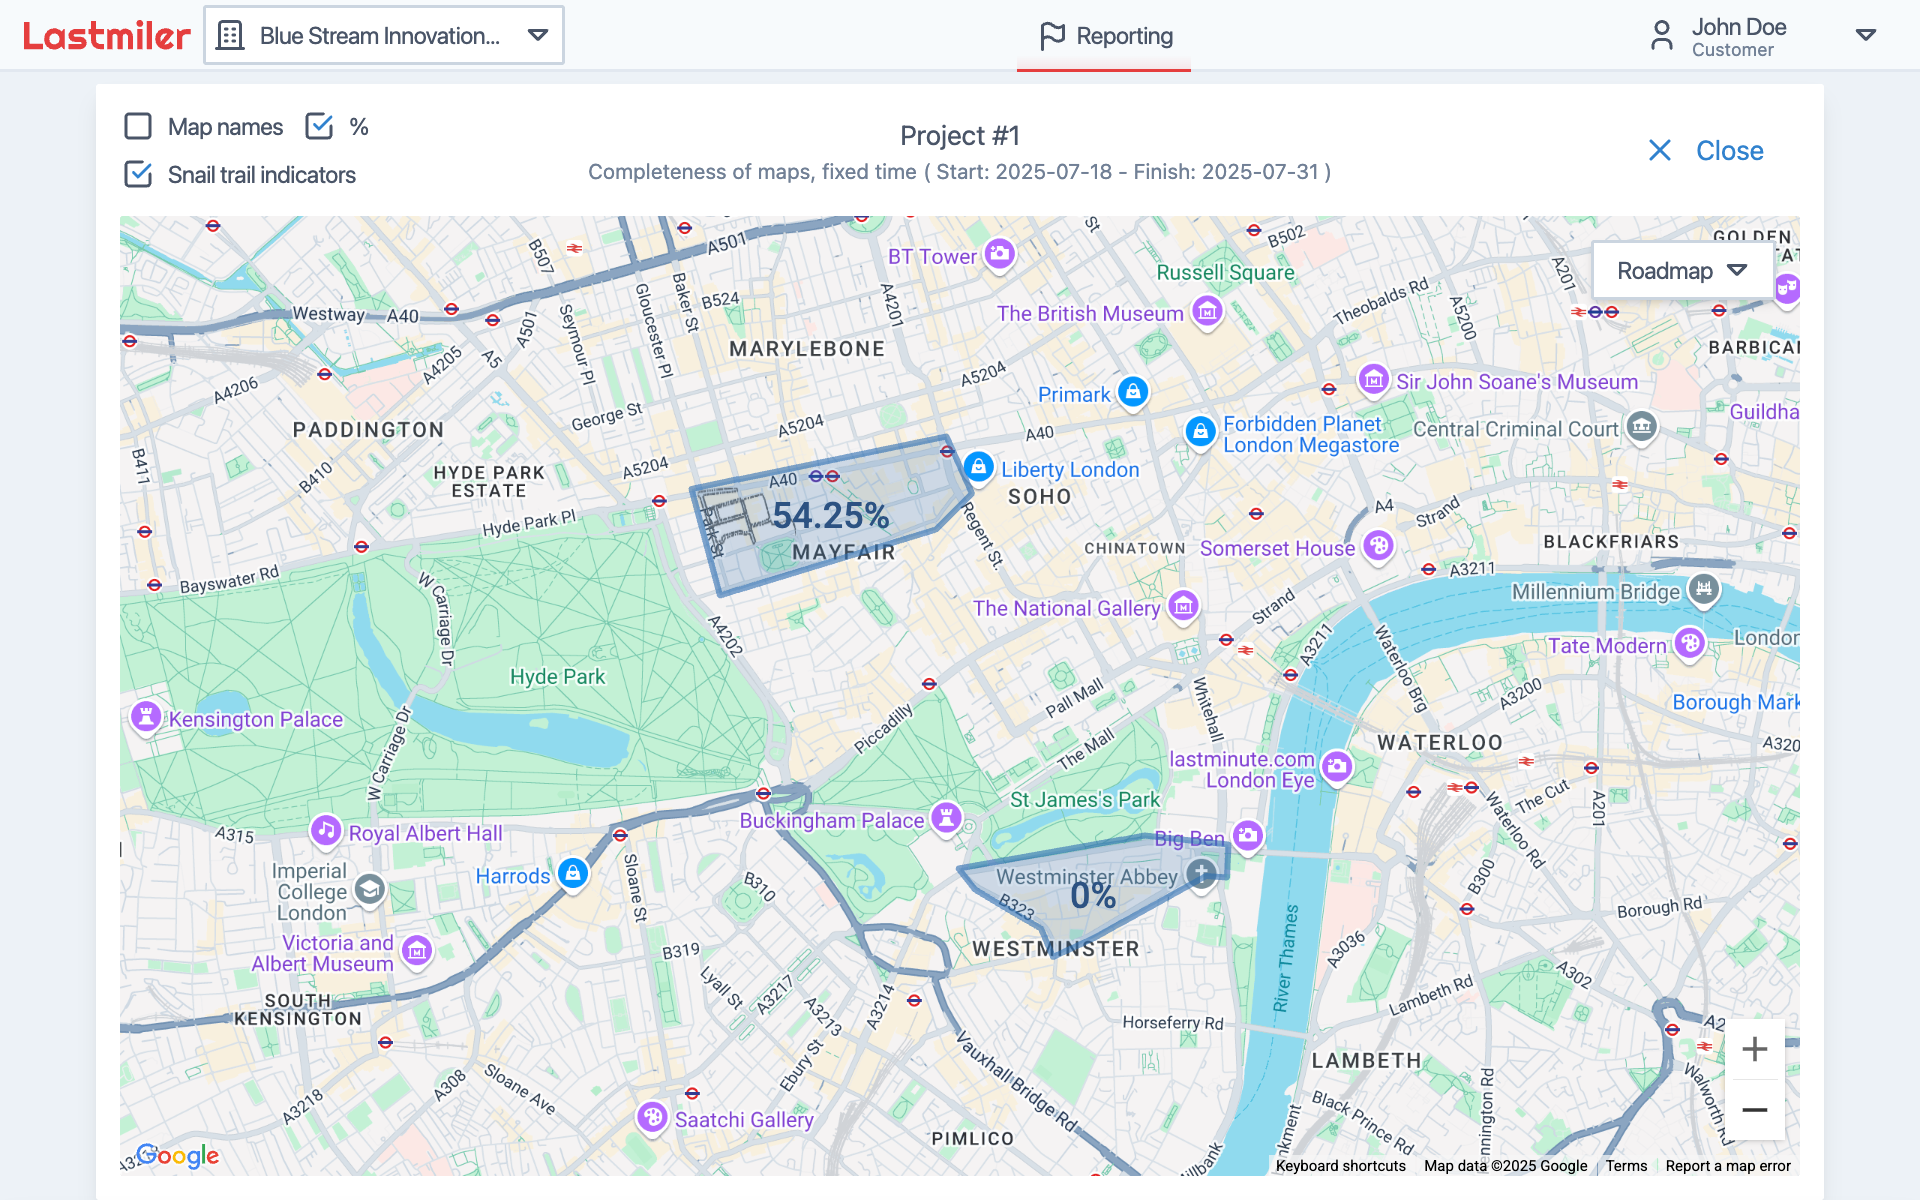Click the SOHO district label
The width and height of the screenshot is (1920, 1200).
point(1039,497)
